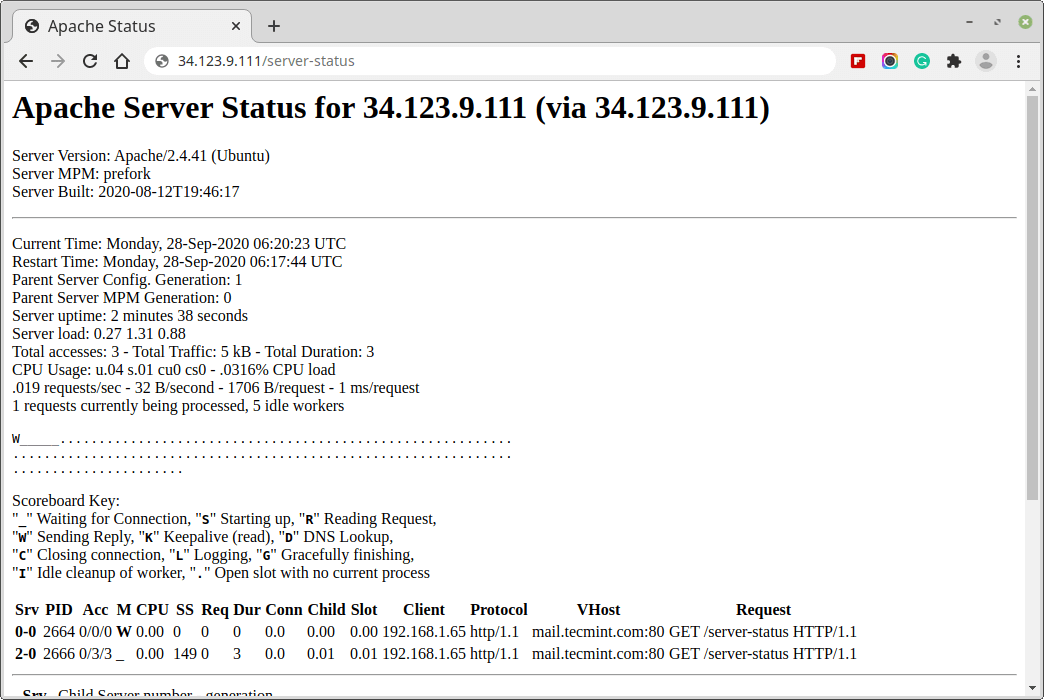Click the VHost column header
The height and width of the screenshot is (700, 1044).
pos(598,610)
